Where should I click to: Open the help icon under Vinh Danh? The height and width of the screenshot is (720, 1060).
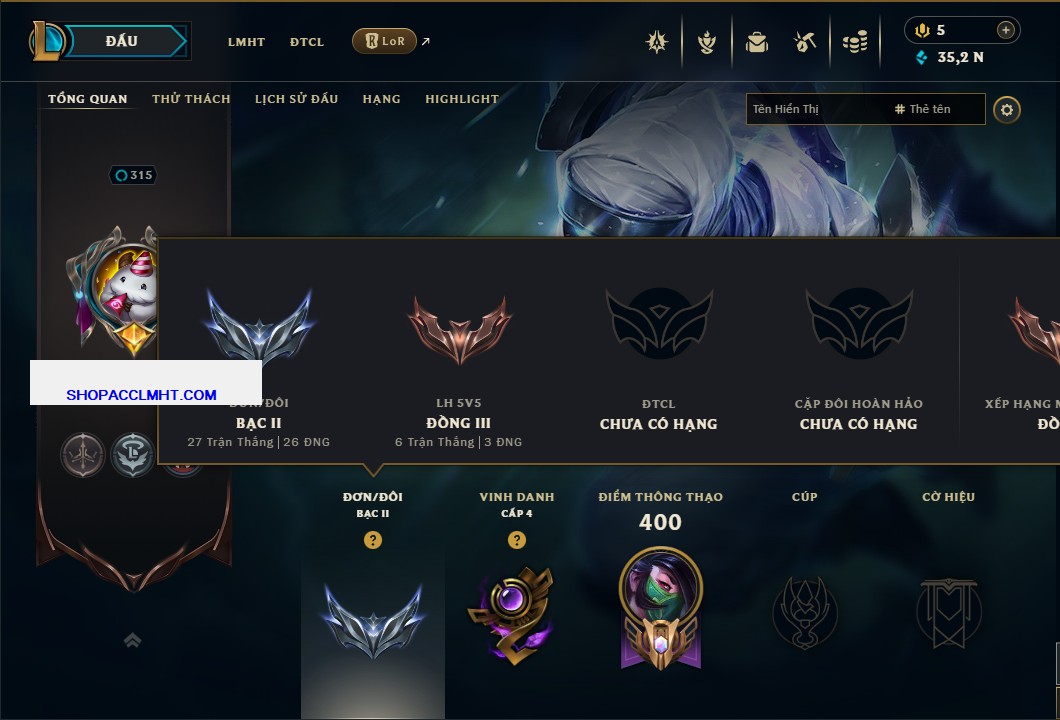pyautogui.click(x=516, y=540)
